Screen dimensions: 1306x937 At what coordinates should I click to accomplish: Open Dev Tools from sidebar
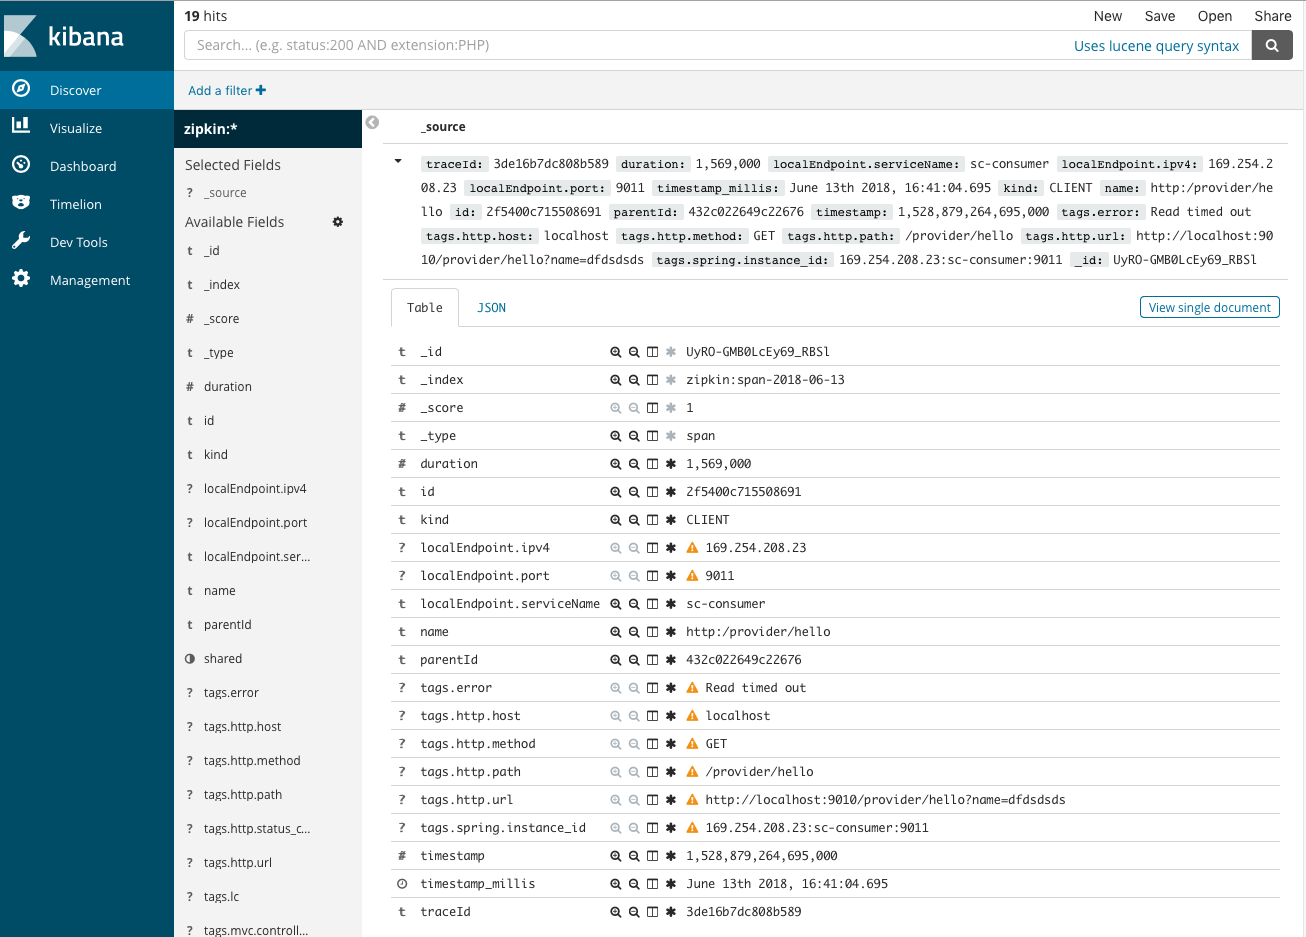pyautogui.click(x=87, y=242)
